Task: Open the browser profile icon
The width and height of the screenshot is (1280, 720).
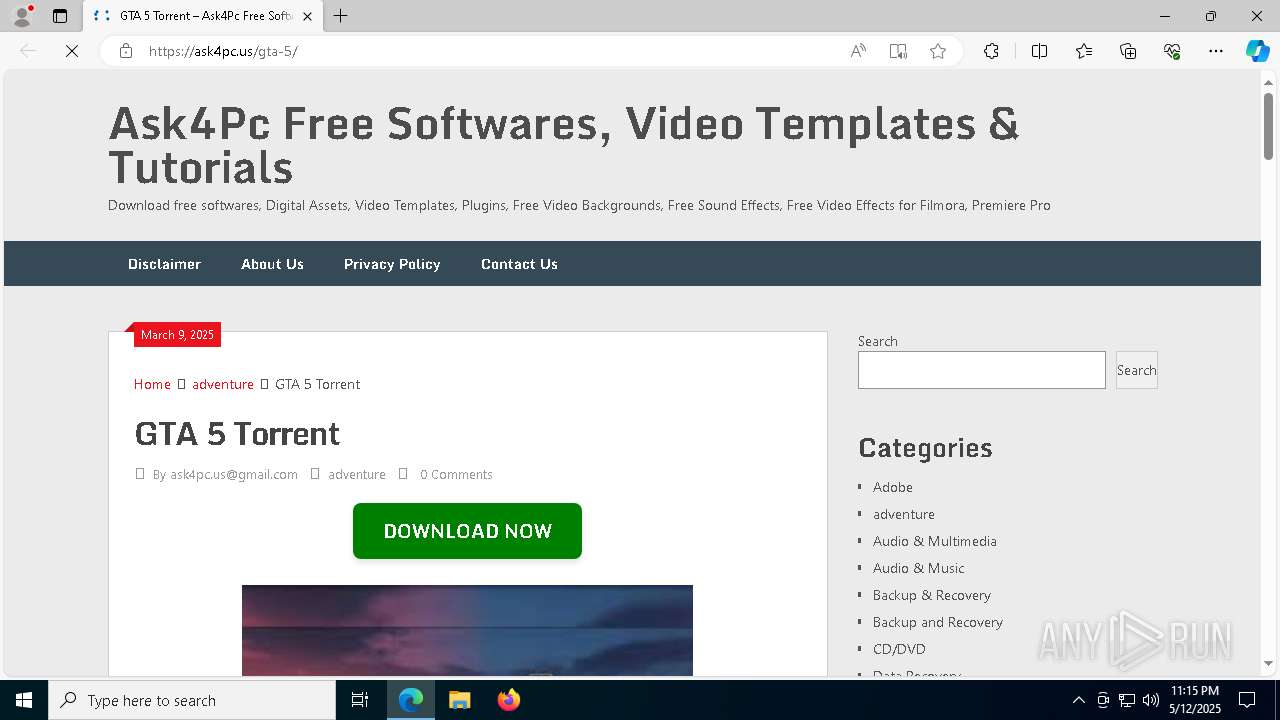Action: [x=22, y=16]
